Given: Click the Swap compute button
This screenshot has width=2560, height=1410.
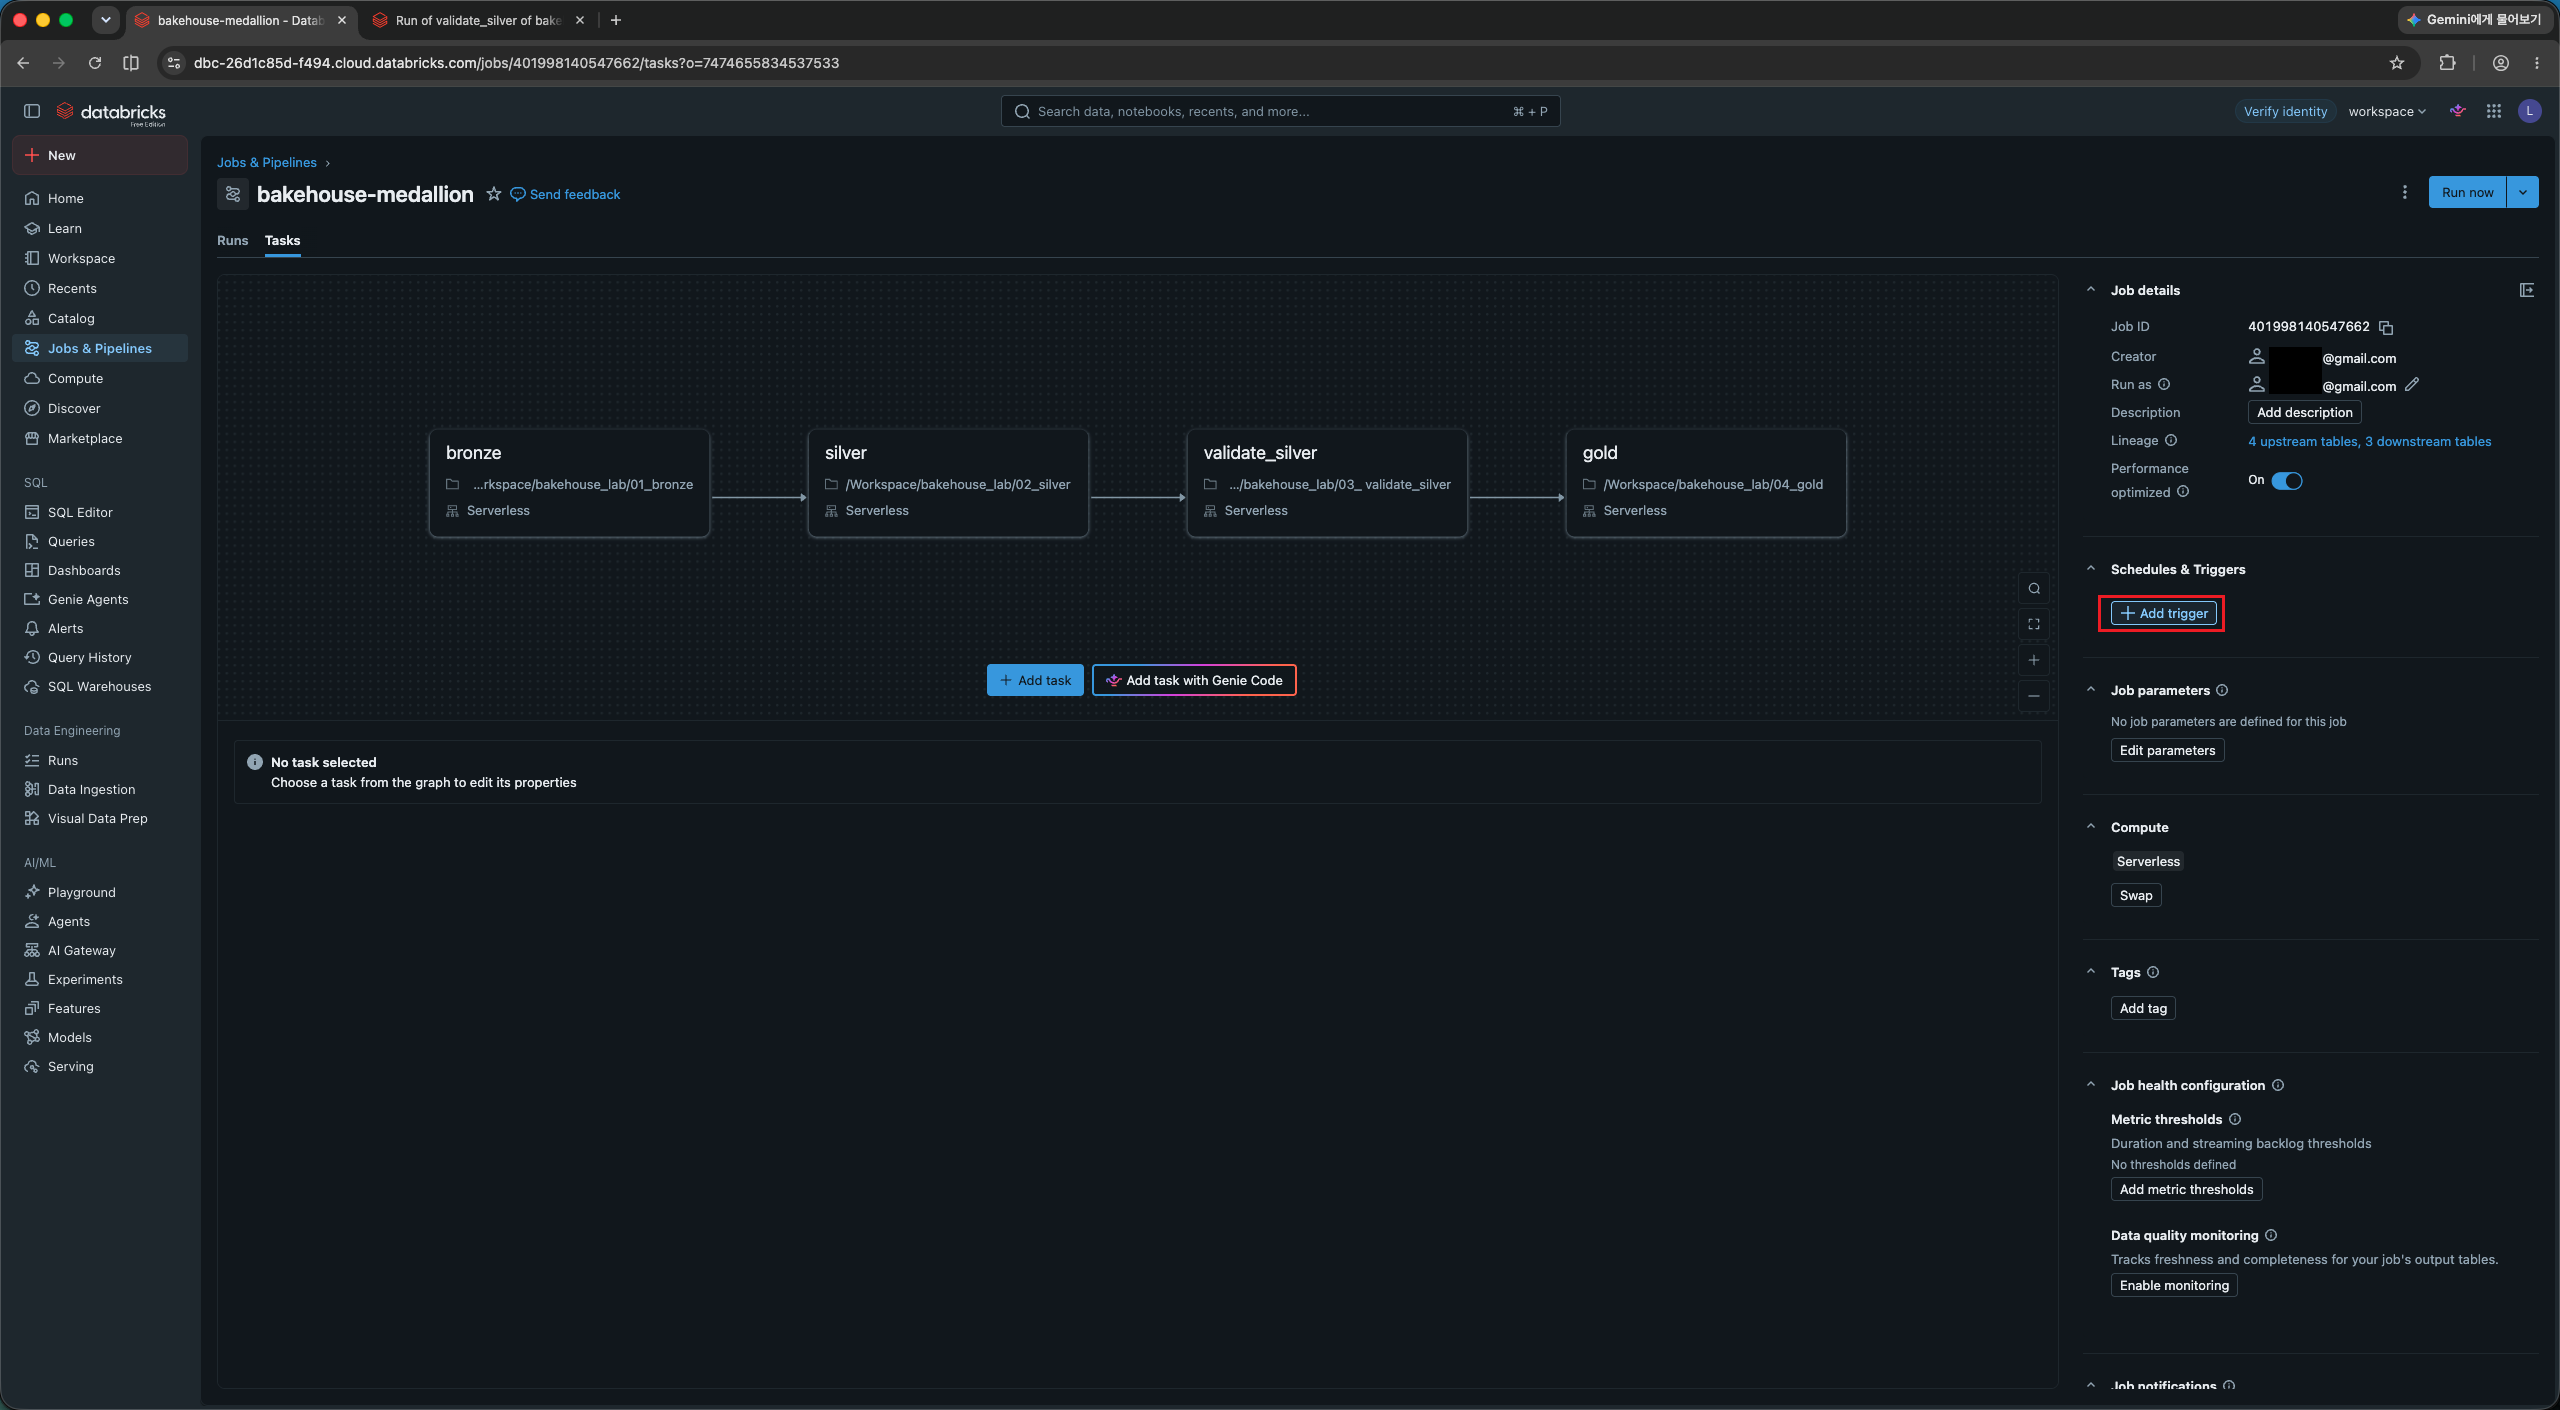Looking at the screenshot, I should pos(2136,895).
